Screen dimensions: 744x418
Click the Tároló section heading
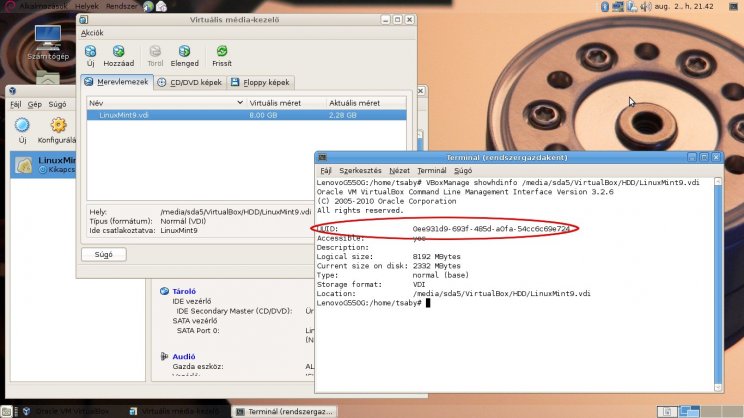[184, 291]
